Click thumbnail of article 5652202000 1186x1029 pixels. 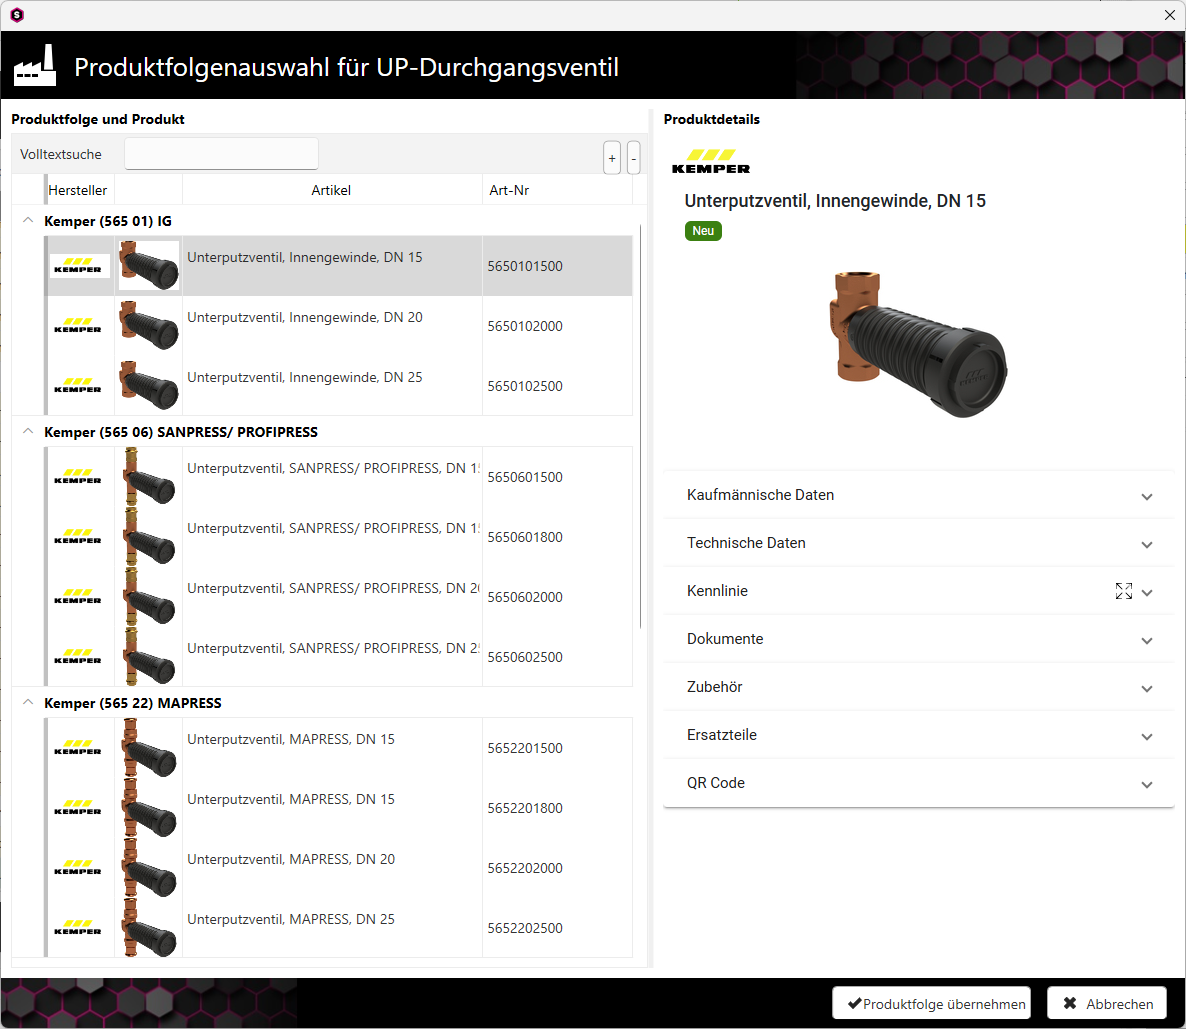pos(149,867)
